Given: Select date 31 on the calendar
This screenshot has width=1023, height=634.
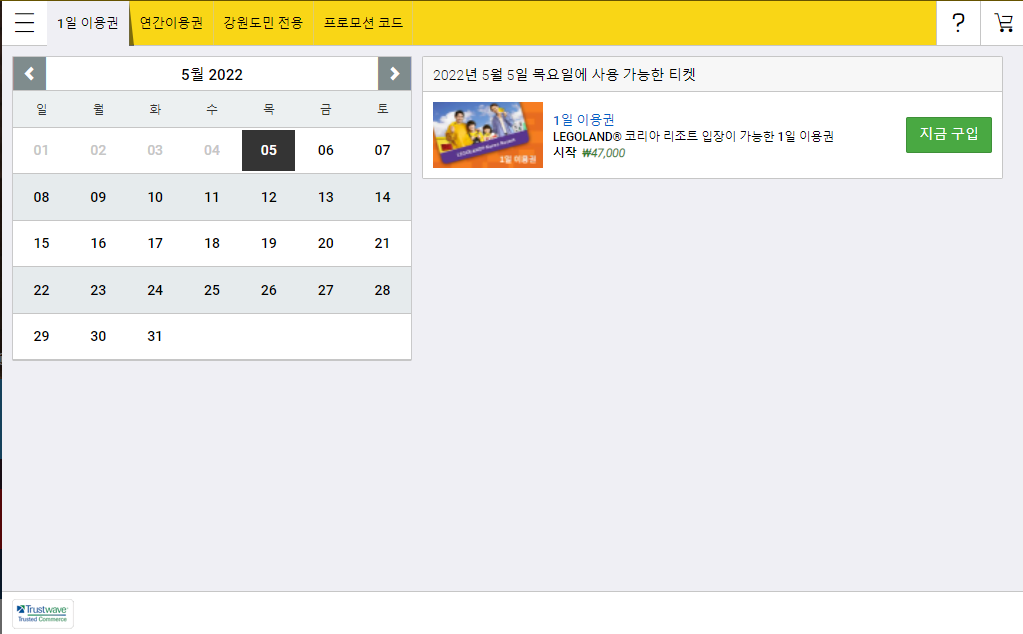Looking at the screenshot, I should click(155, 337).
